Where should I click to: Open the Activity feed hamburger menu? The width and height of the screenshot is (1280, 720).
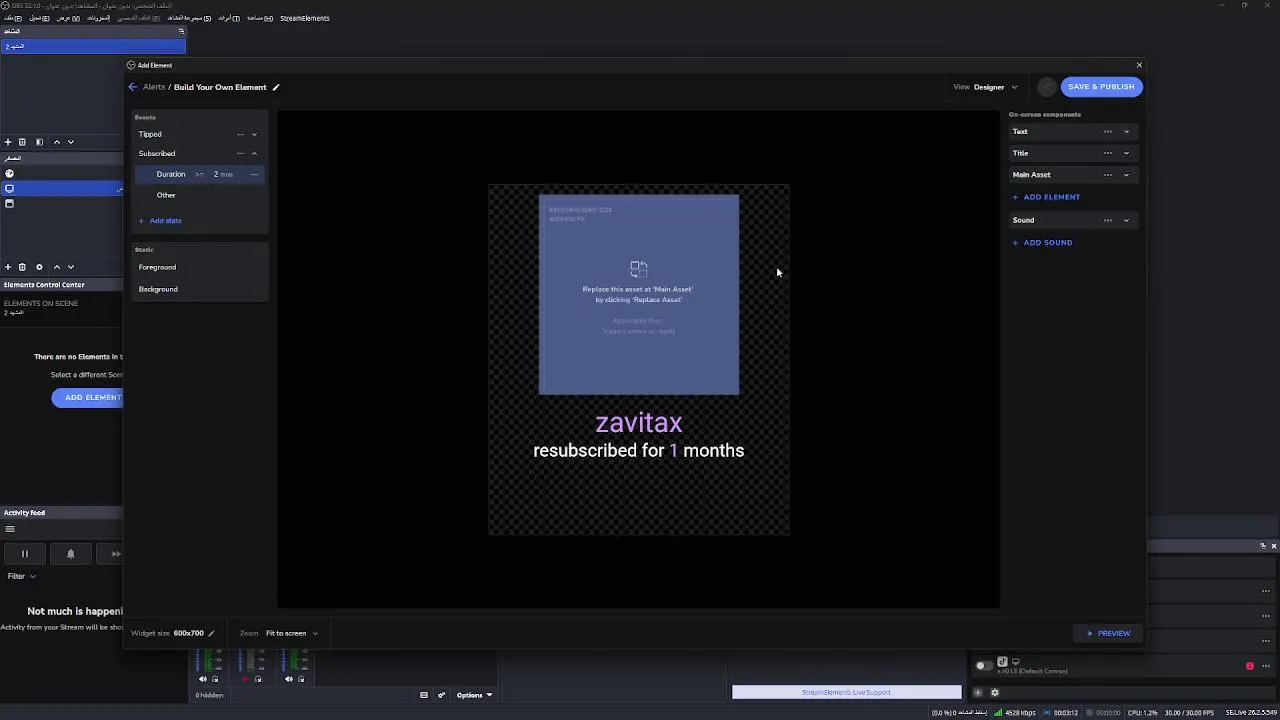tap(10, 530)
